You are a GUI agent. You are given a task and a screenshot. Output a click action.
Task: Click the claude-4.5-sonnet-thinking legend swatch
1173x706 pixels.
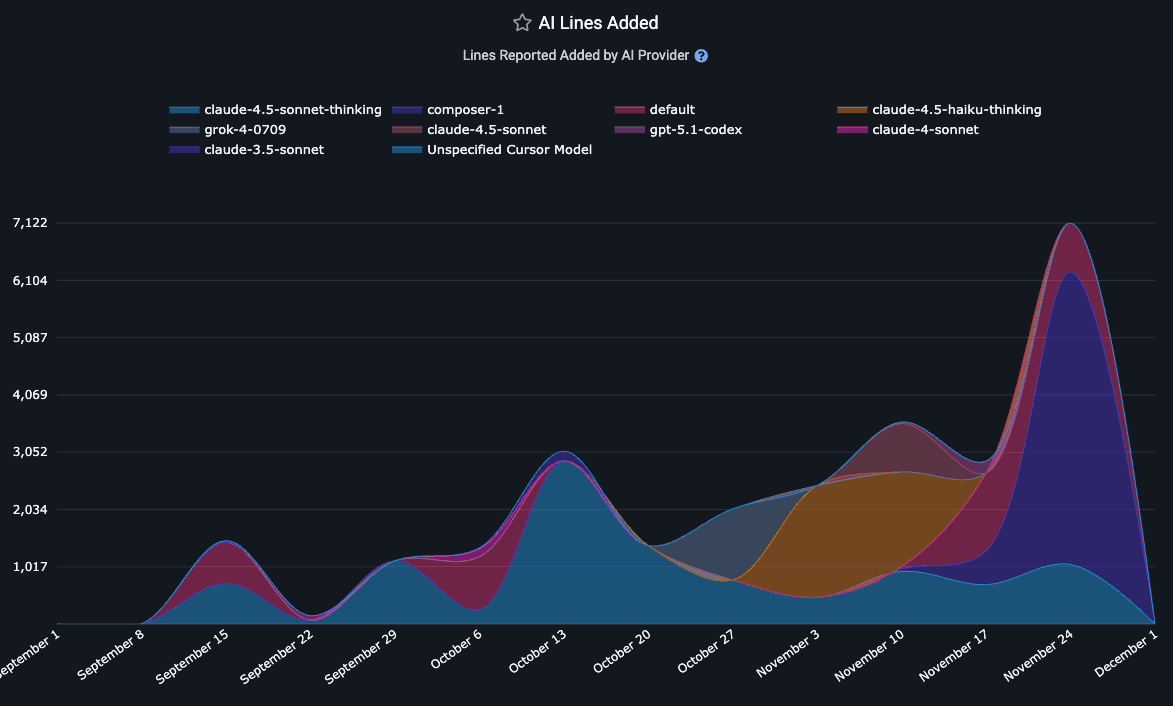tap(184, 110)
